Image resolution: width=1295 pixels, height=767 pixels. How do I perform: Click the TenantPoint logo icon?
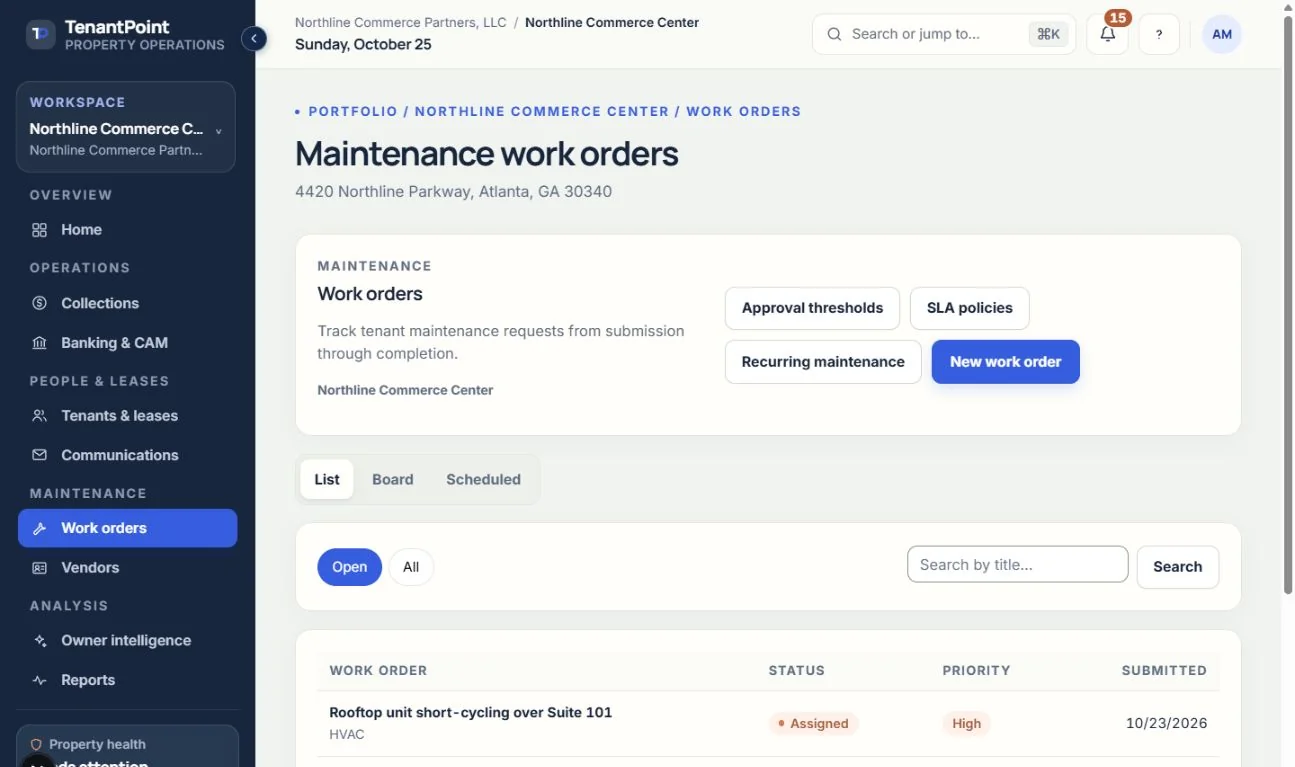(40, 35)
